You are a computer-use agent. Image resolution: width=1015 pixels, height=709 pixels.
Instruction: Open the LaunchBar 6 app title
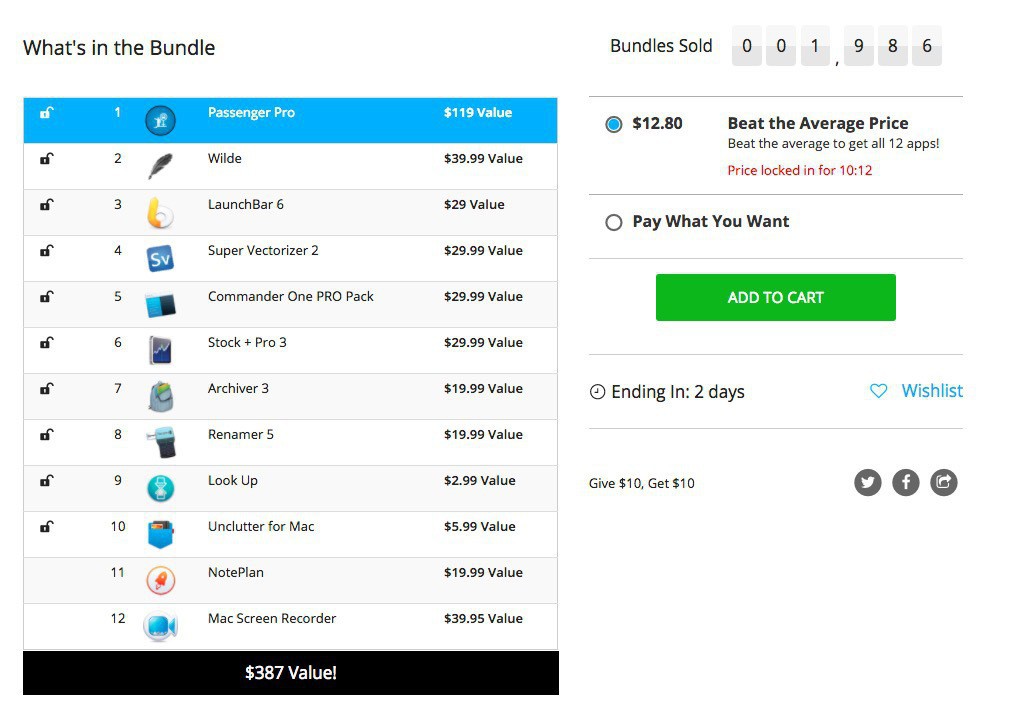pyautogui.click(x=246, y=205)
